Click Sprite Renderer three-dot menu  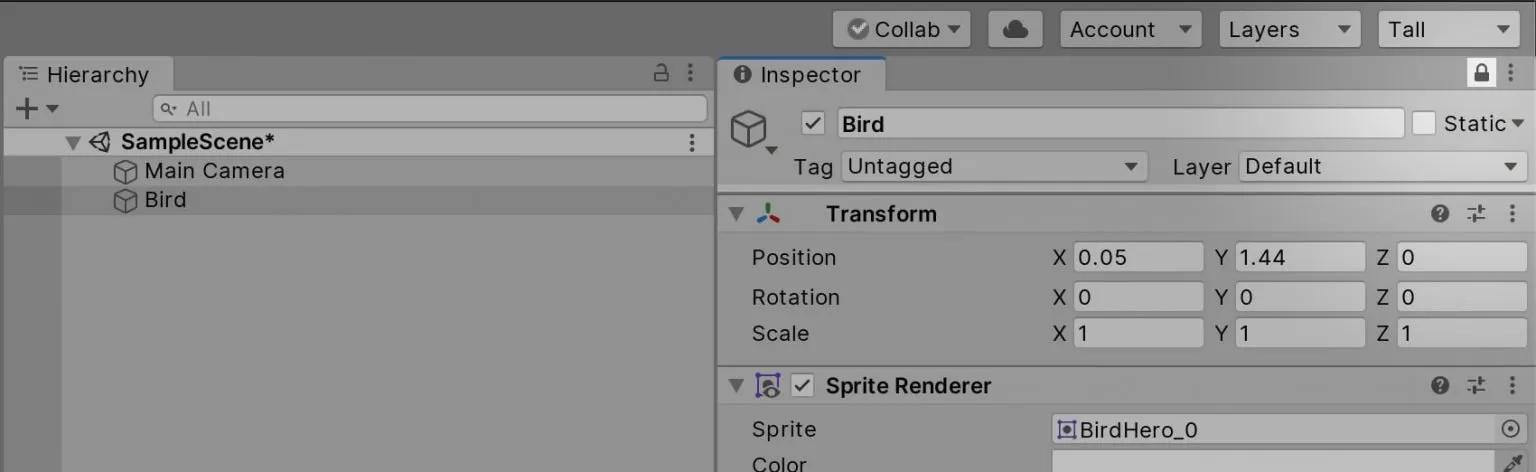point(1512,385)
